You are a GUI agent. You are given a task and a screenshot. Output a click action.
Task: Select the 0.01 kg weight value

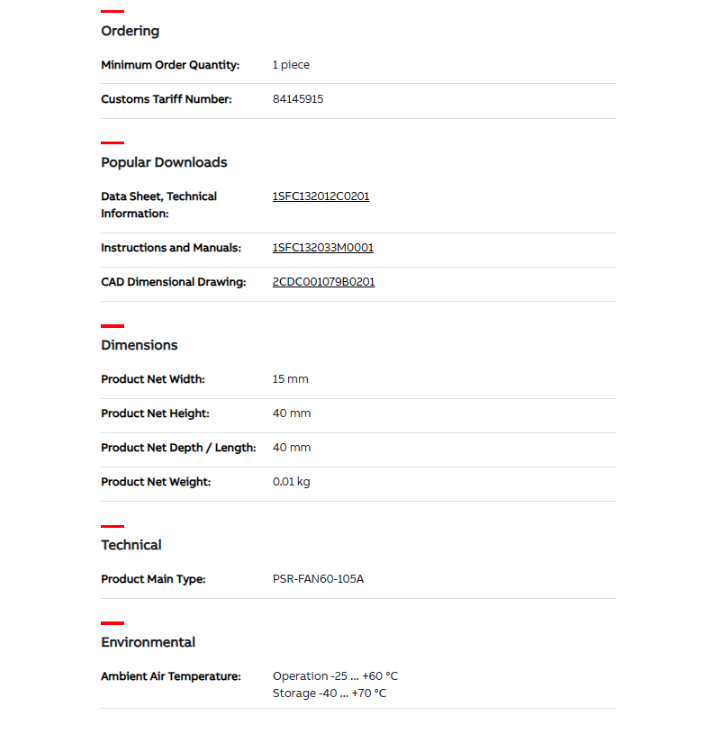[291, 482]
